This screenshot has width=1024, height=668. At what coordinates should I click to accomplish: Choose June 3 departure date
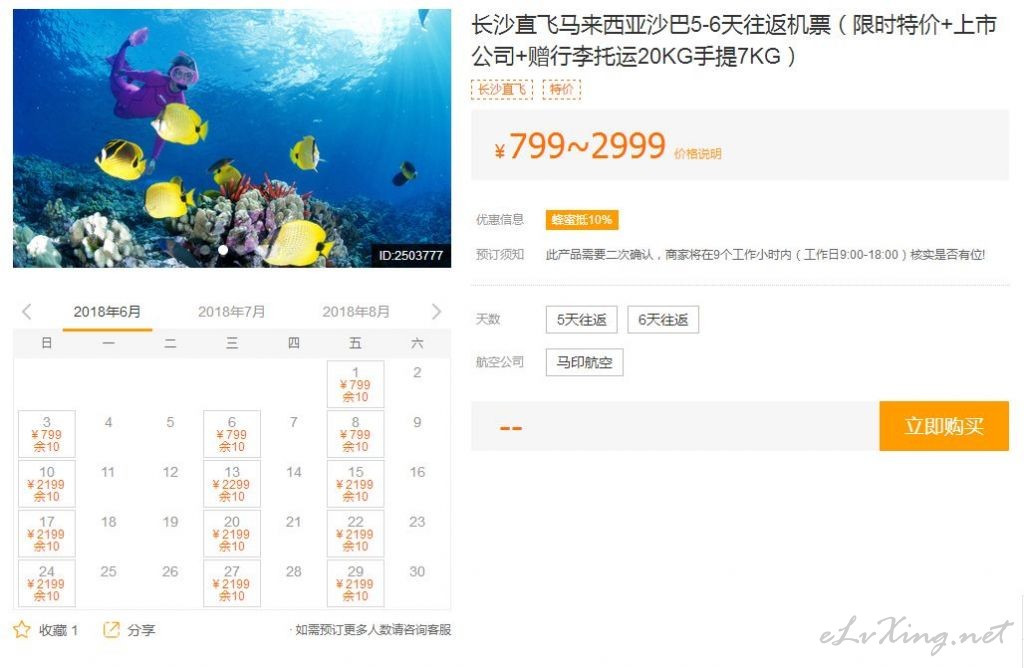click(x=47, y=434)
